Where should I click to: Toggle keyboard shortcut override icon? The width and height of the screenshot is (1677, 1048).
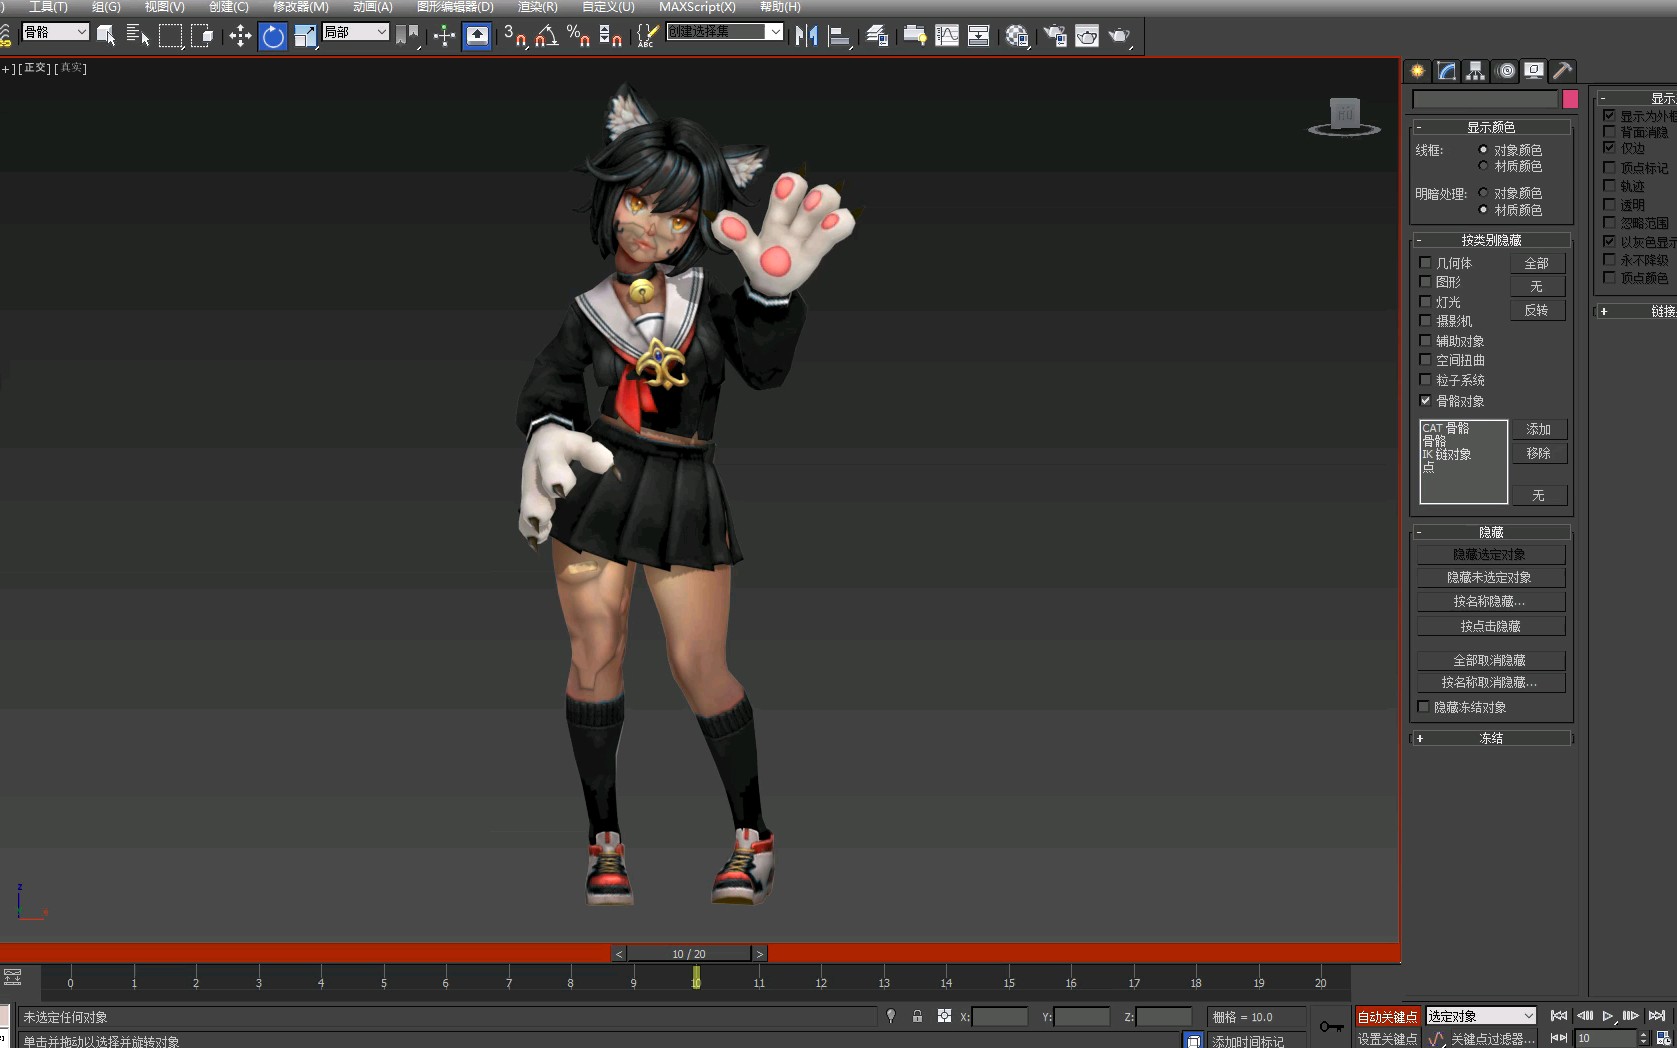pyautogui.click(x=477, y=36)
